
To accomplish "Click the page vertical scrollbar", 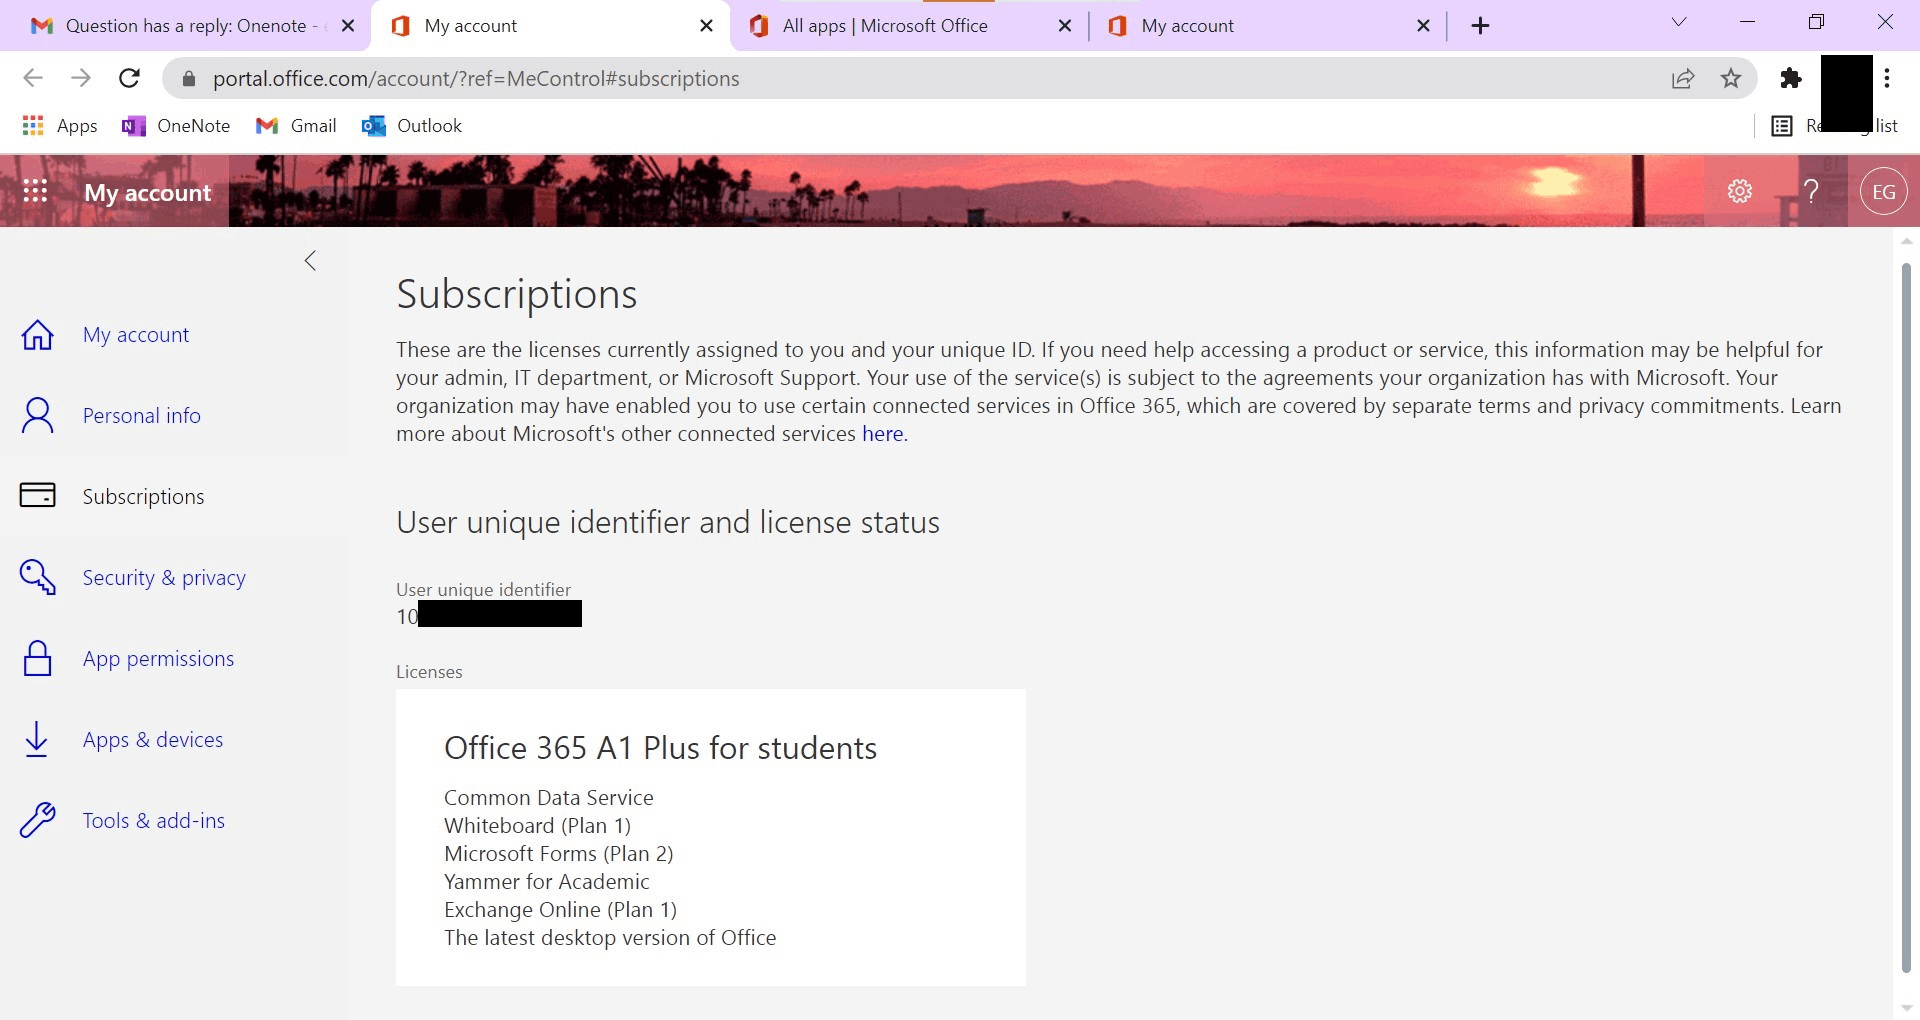I will pos(1906,617).
